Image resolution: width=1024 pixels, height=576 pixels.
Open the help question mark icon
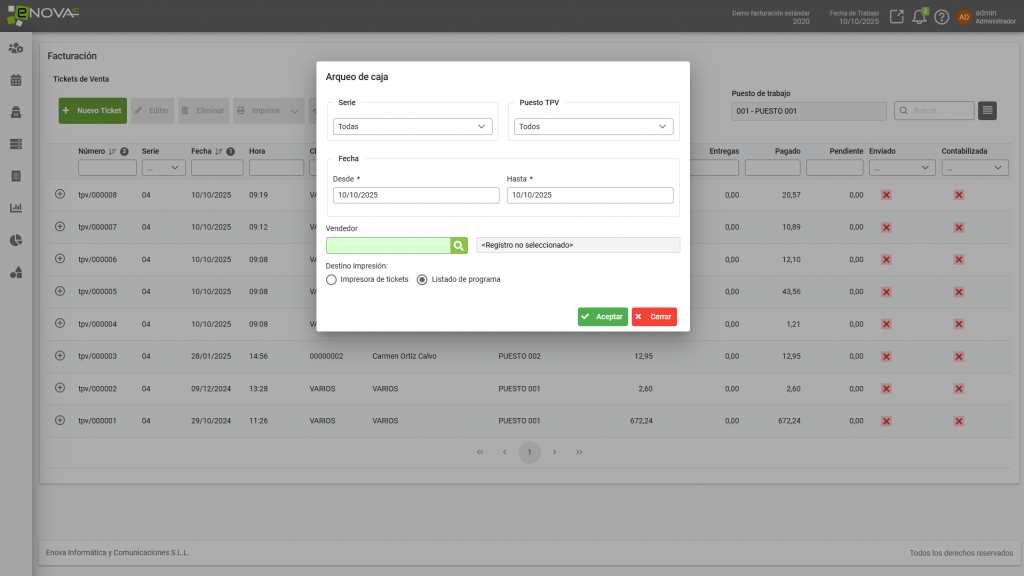click(x=940, y=16)
